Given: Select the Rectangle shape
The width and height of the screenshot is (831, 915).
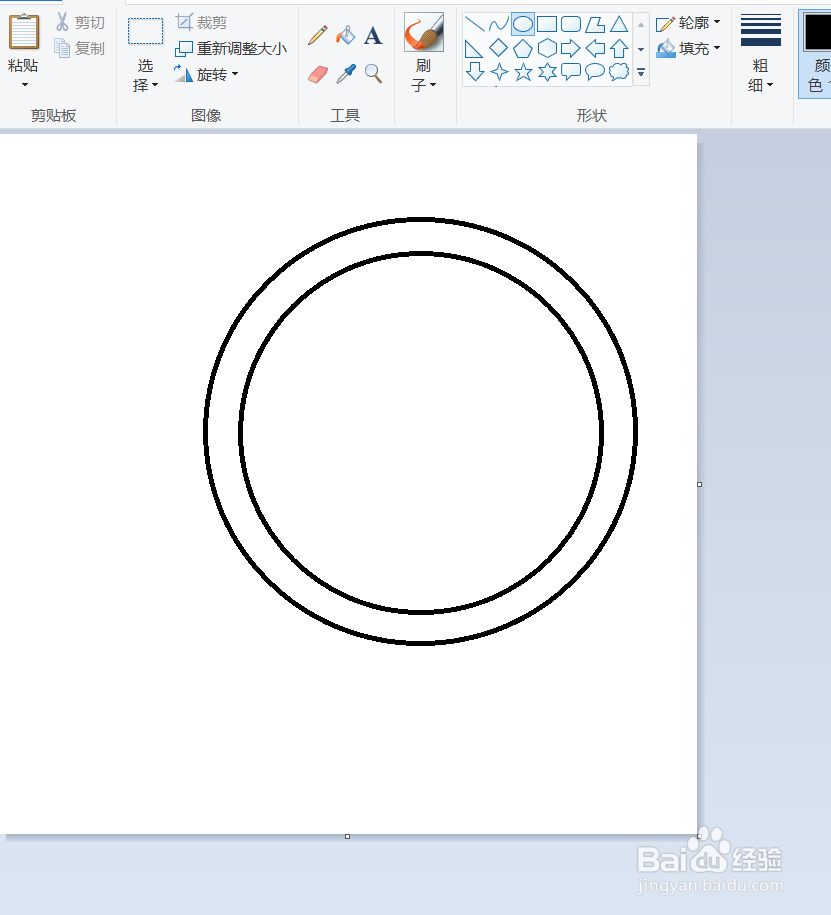Looking at the screenshot, I should (x=547, y=24).
